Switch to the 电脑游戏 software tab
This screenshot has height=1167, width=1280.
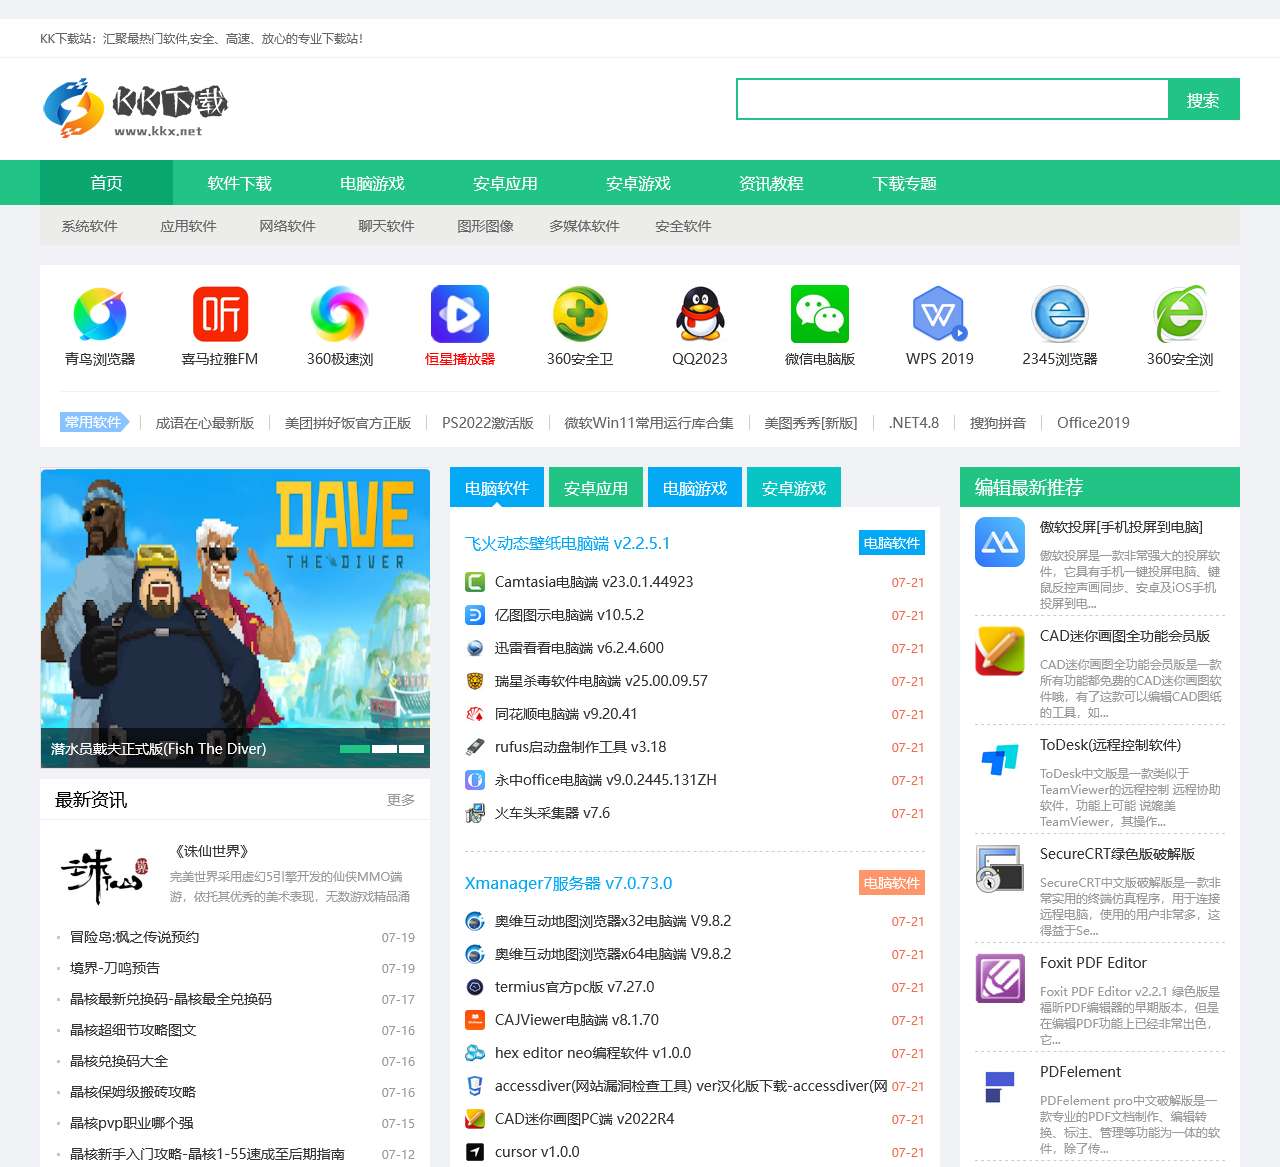click(x=694, y=487)
